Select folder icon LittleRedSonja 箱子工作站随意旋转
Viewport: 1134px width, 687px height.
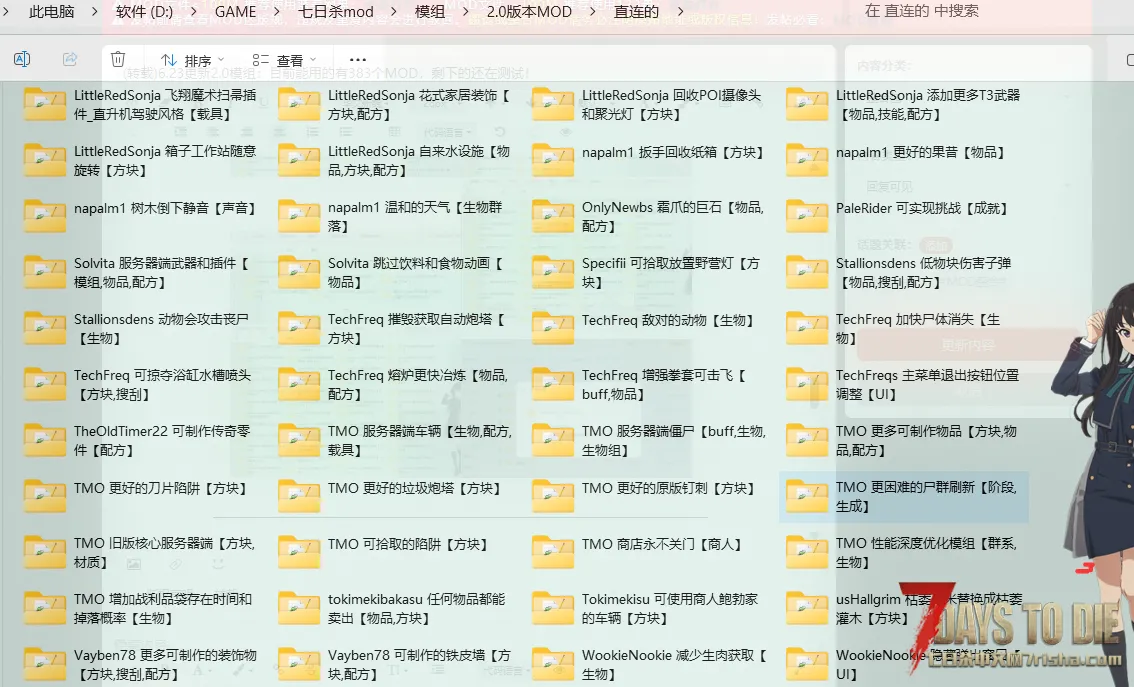[45, 160]
